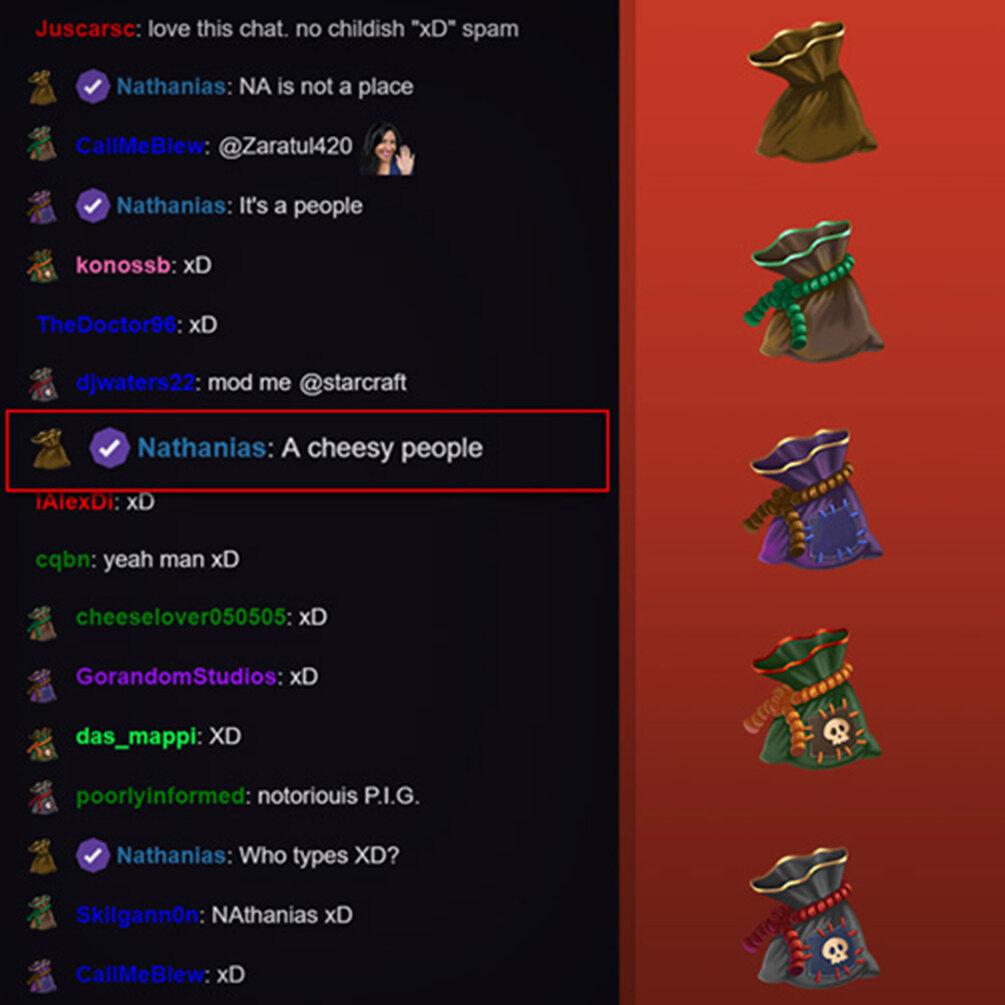1005x1005 pixels.
Task: Open GorandomStudios user profile
Action: (x=176, y=676)
